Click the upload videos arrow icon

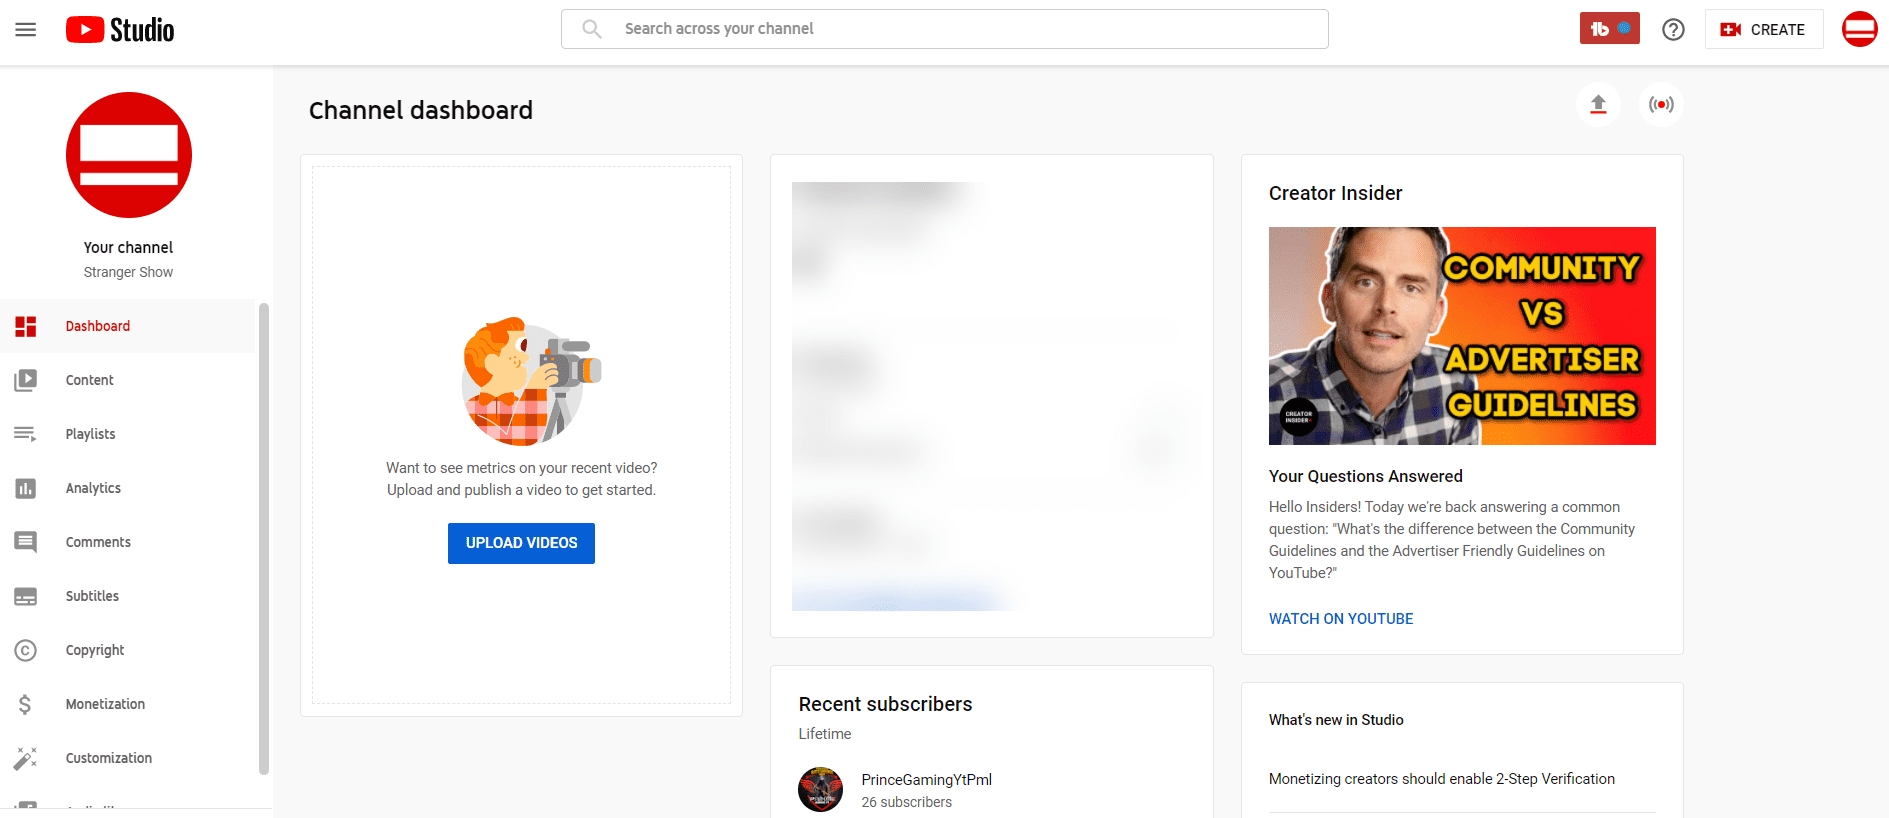pos(1598,104)
